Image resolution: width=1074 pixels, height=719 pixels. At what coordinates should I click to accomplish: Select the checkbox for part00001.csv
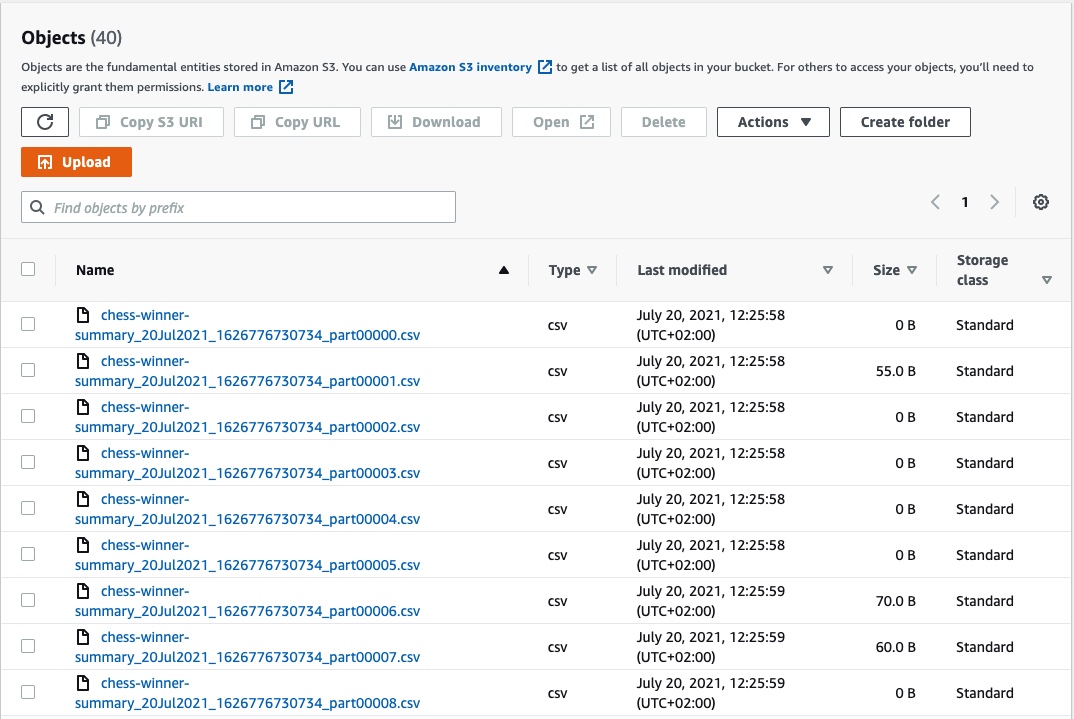tap(28, 370)
